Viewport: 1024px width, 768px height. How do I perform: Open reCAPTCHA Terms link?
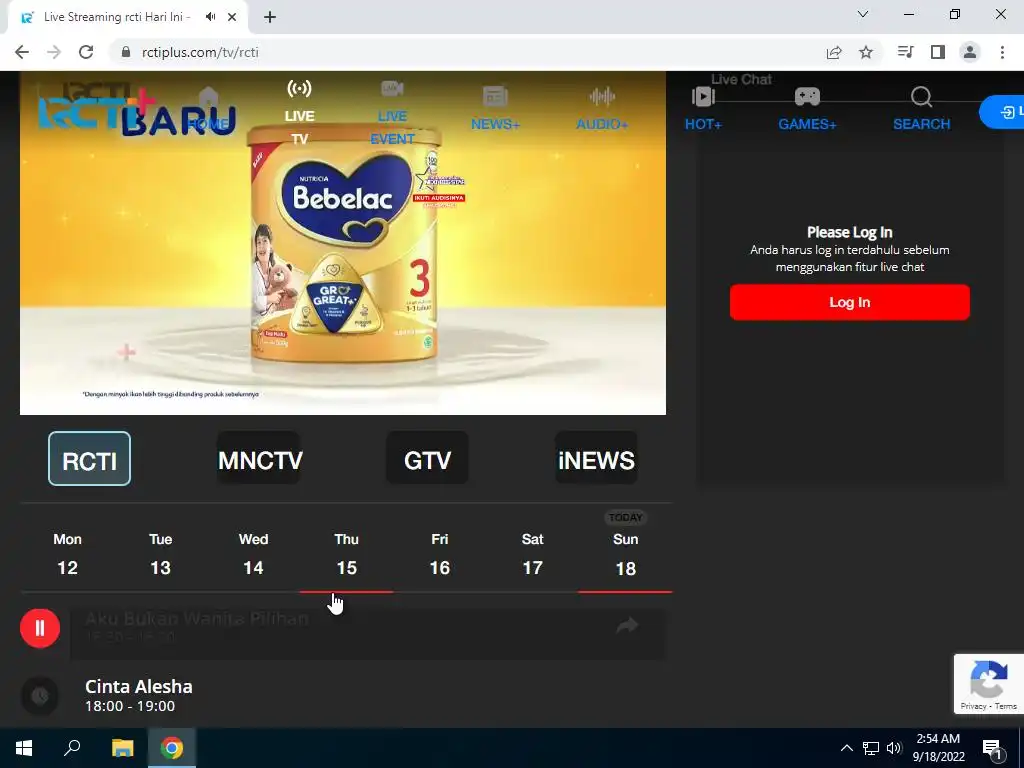tap(1006, 706)
